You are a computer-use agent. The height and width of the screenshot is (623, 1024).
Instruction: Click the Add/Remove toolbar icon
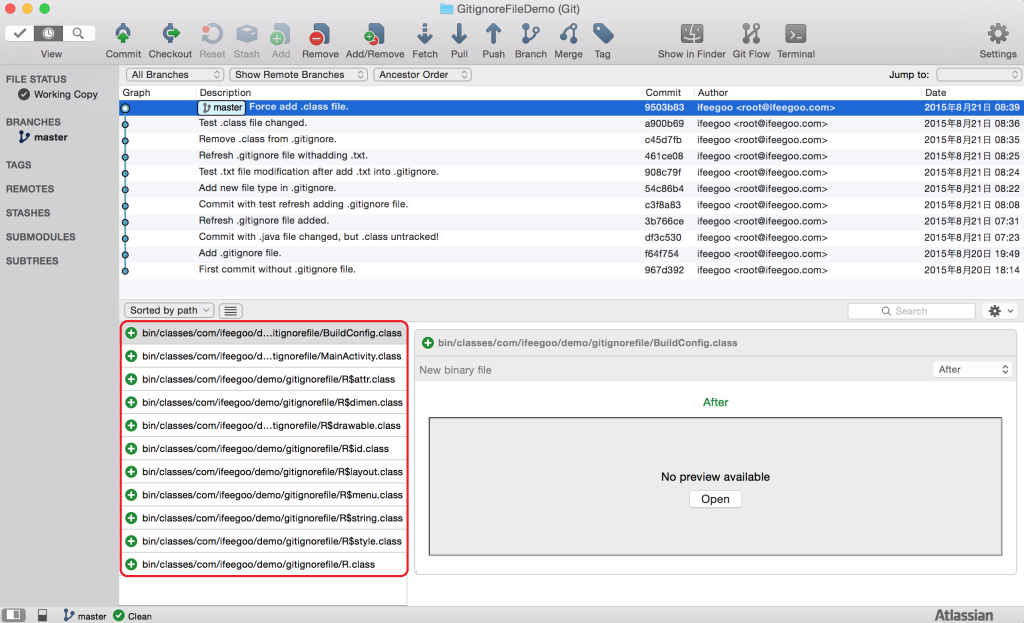pos(375,34)
